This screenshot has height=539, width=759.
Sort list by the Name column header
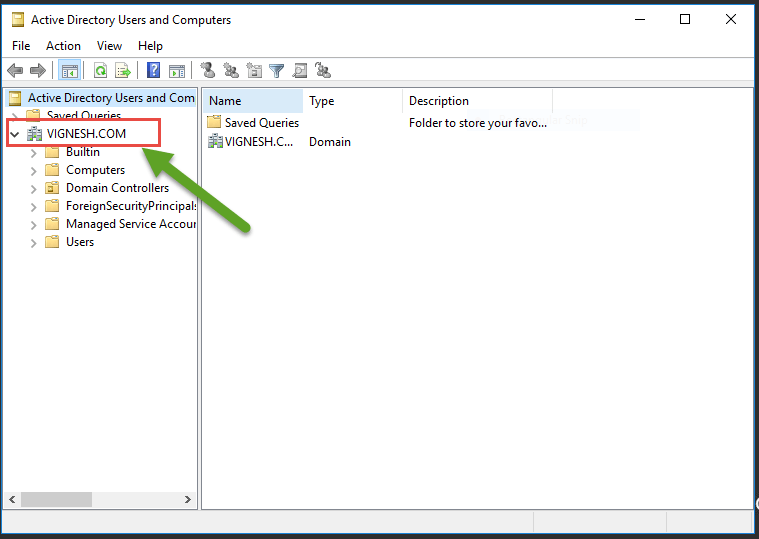coord(252,101)
